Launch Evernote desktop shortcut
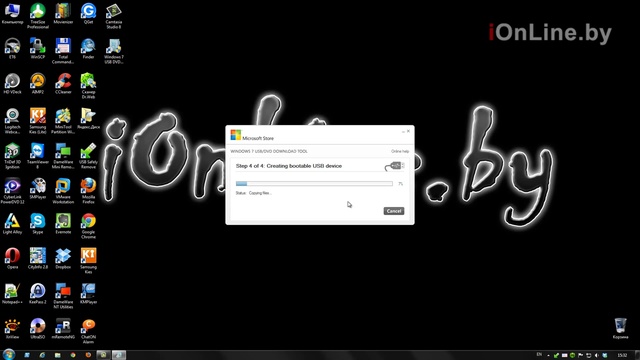The width and height of the screenshot is (640, 360). click(63, 224)
